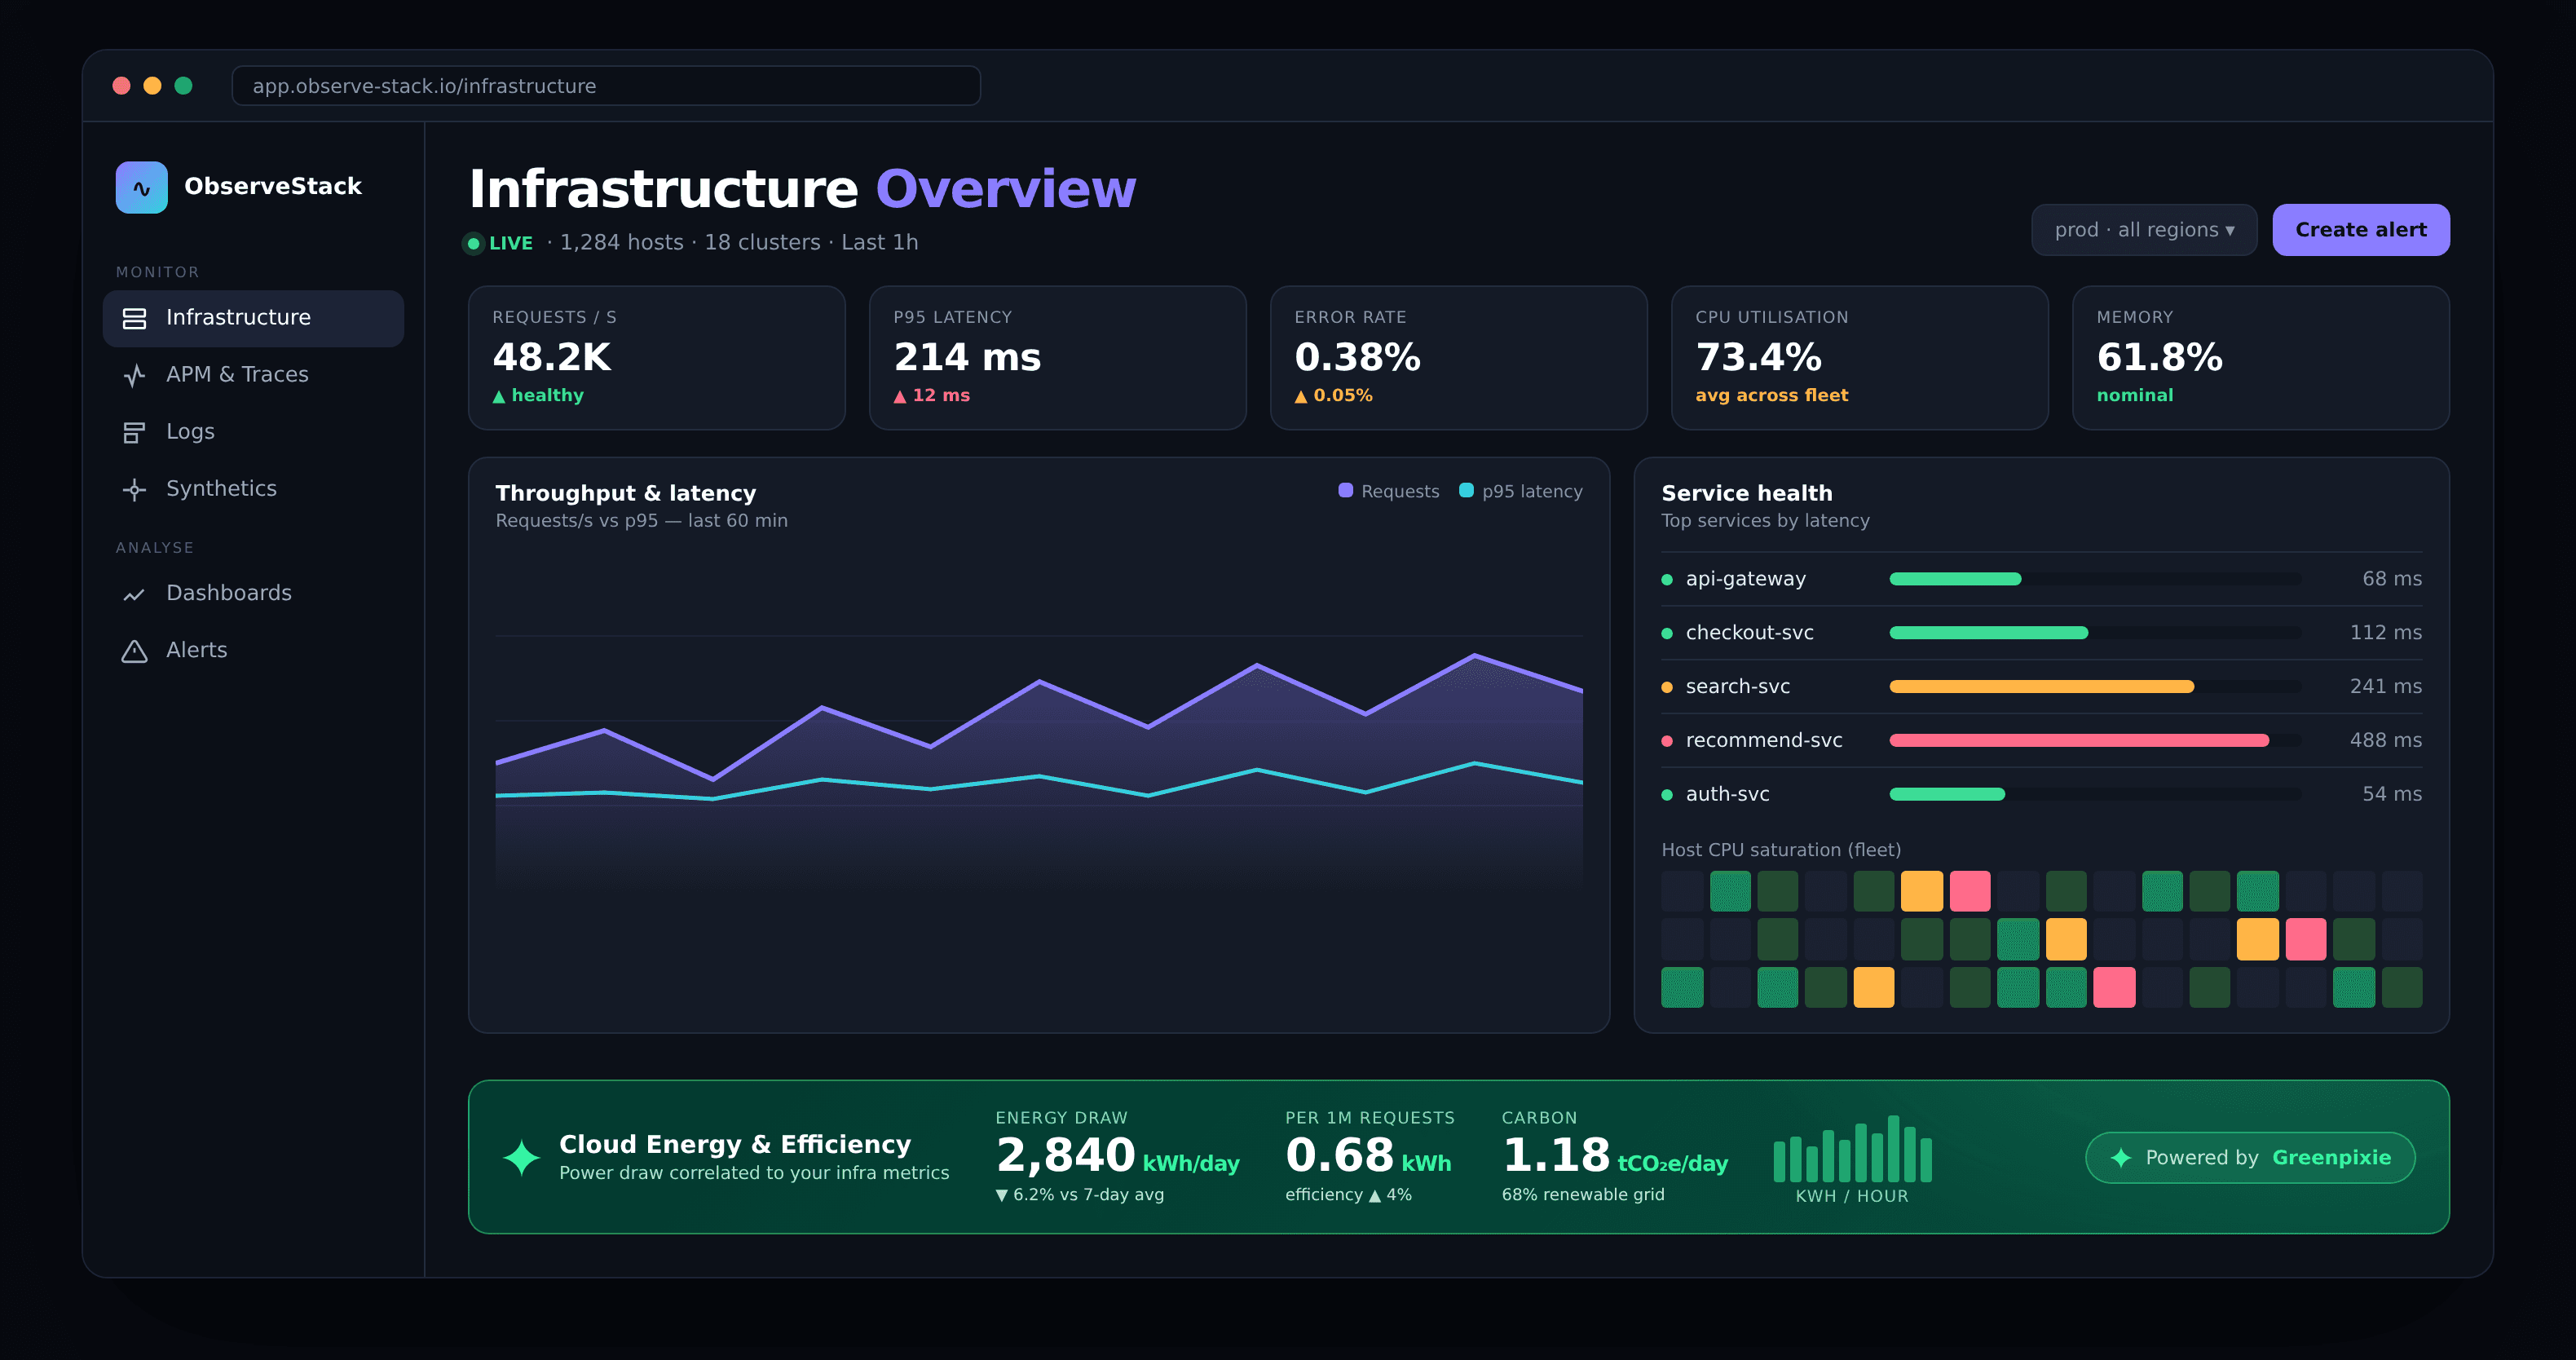Click the Dashboards trend line icon
This screenshot has height=1360, width=2576.
(134, 594)
